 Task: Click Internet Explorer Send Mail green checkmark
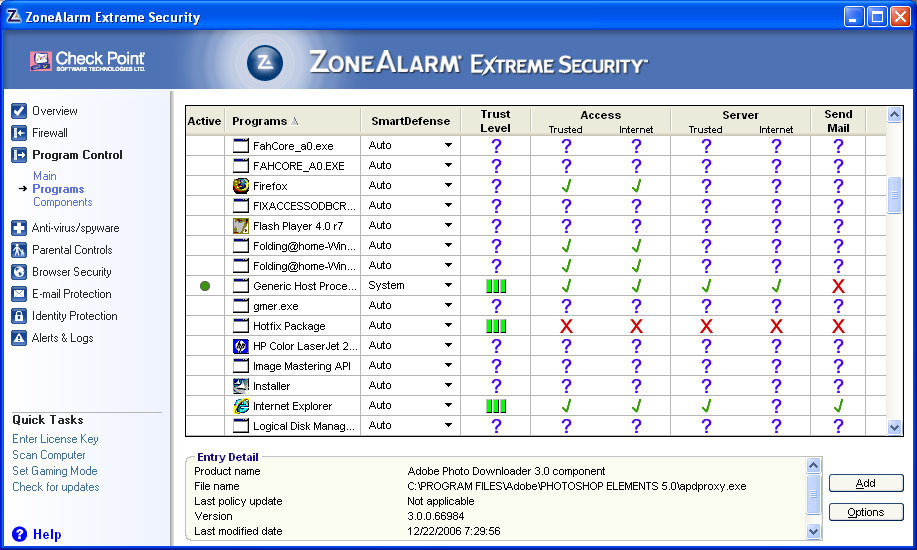(838, 405)
